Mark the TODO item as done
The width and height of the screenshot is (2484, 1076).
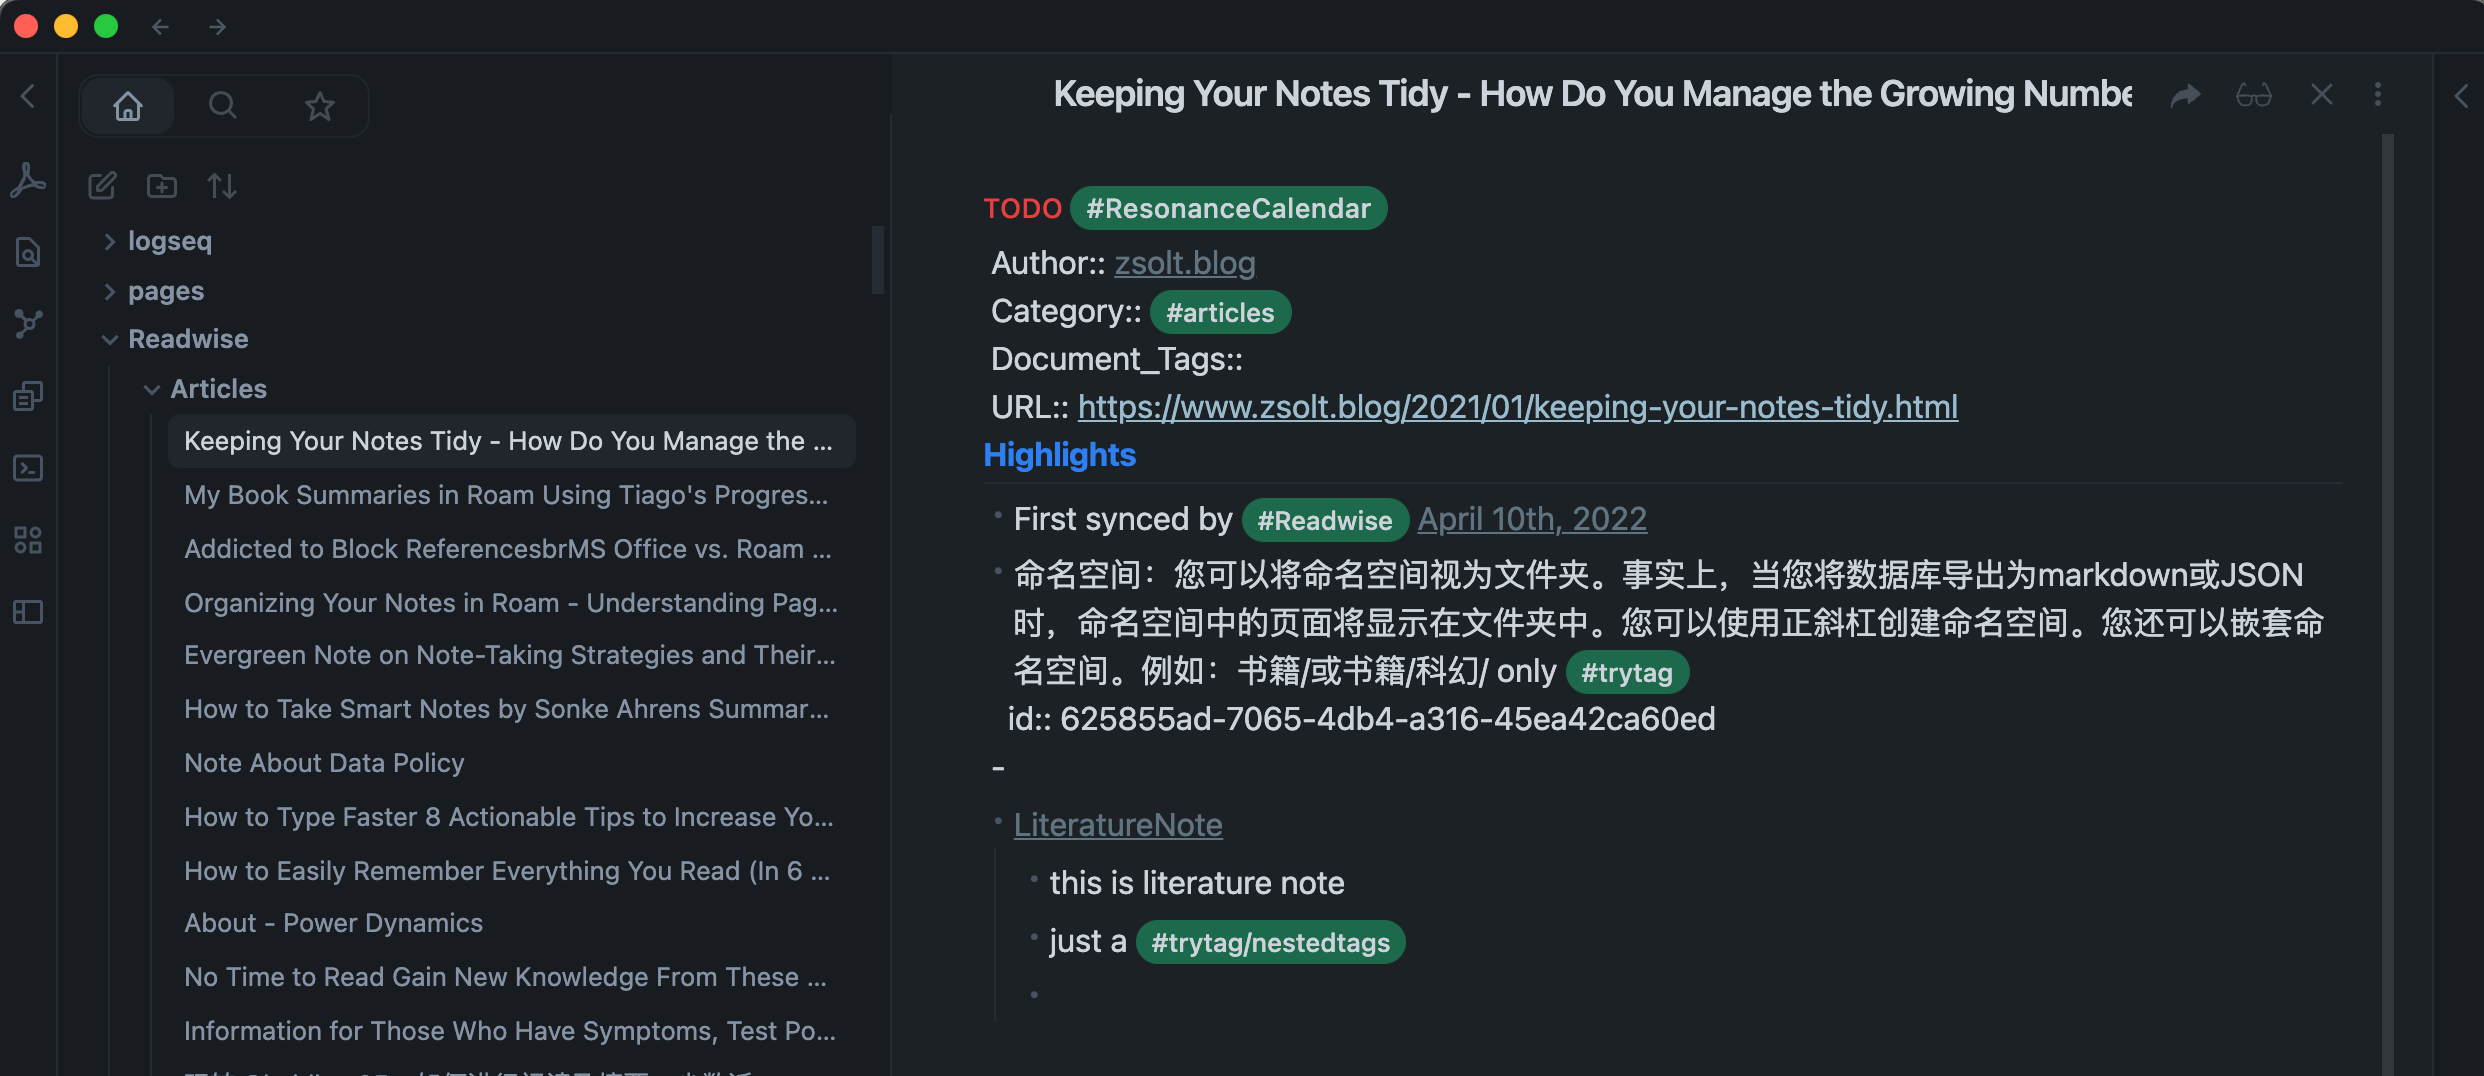coord(1022,208)
